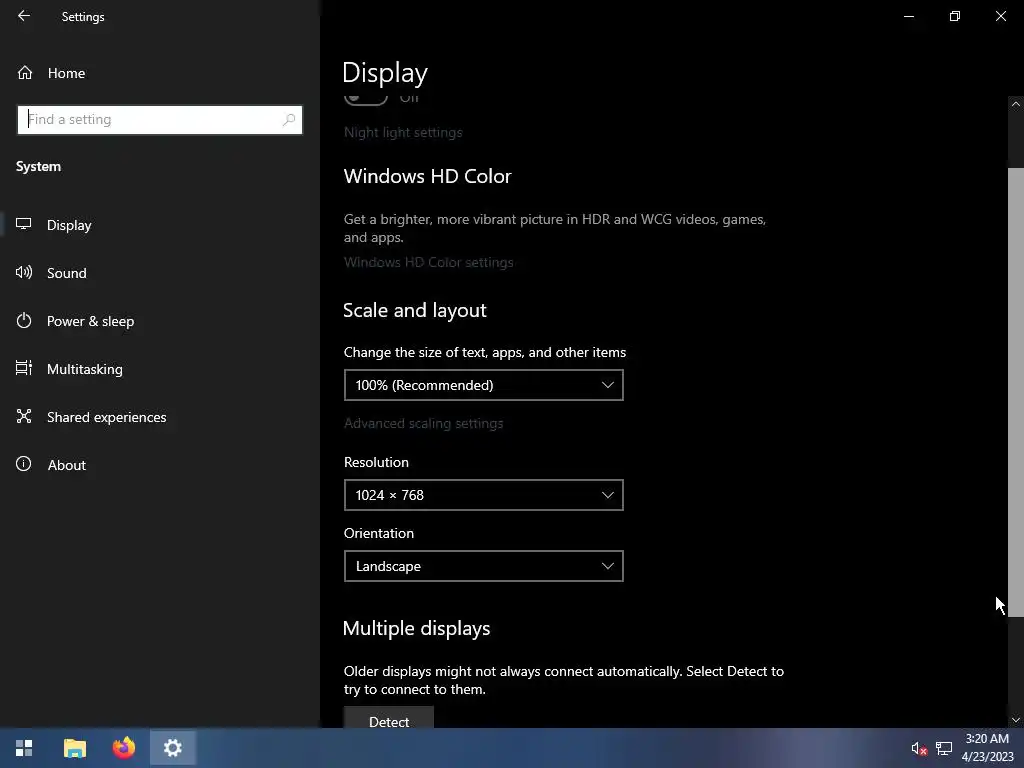Viewport: 1024px width, 768px height.
Task: Click the Detect button
Action: 389,717
